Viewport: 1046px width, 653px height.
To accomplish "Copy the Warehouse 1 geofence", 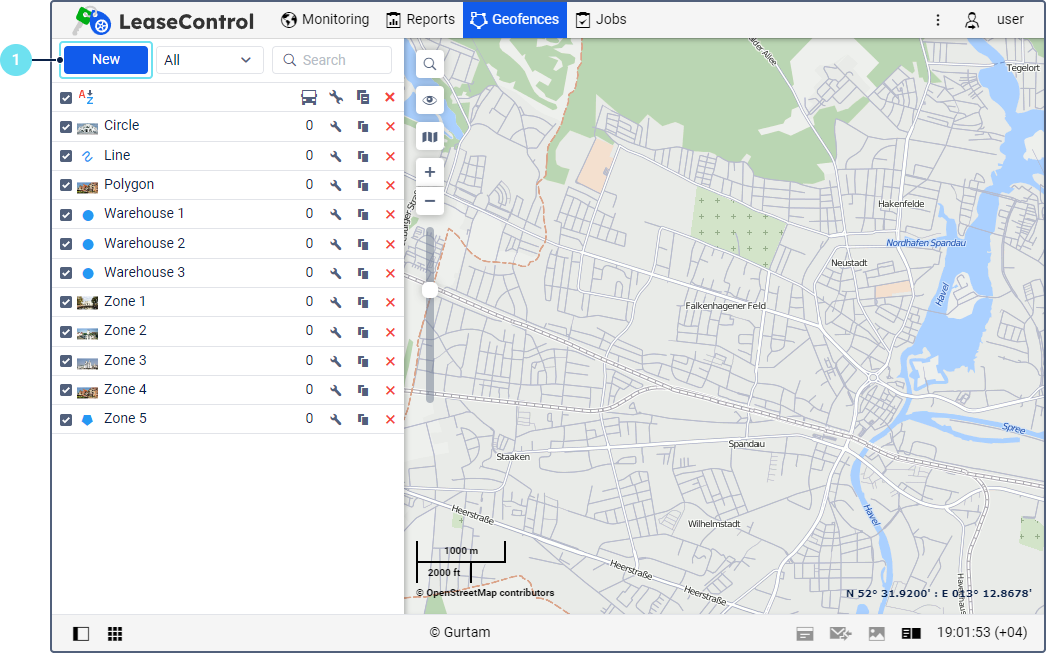I will coord(363,214).
